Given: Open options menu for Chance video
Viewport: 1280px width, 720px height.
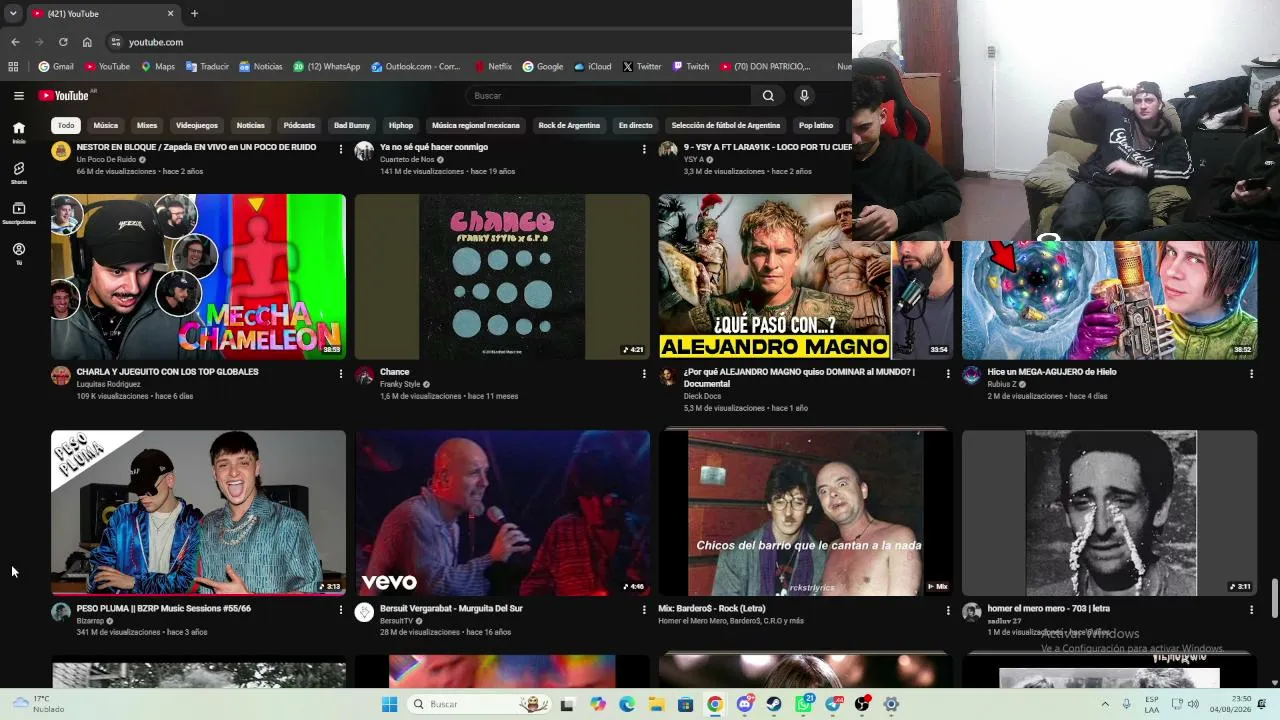Looking at the screenshot, I should [644, 374].
